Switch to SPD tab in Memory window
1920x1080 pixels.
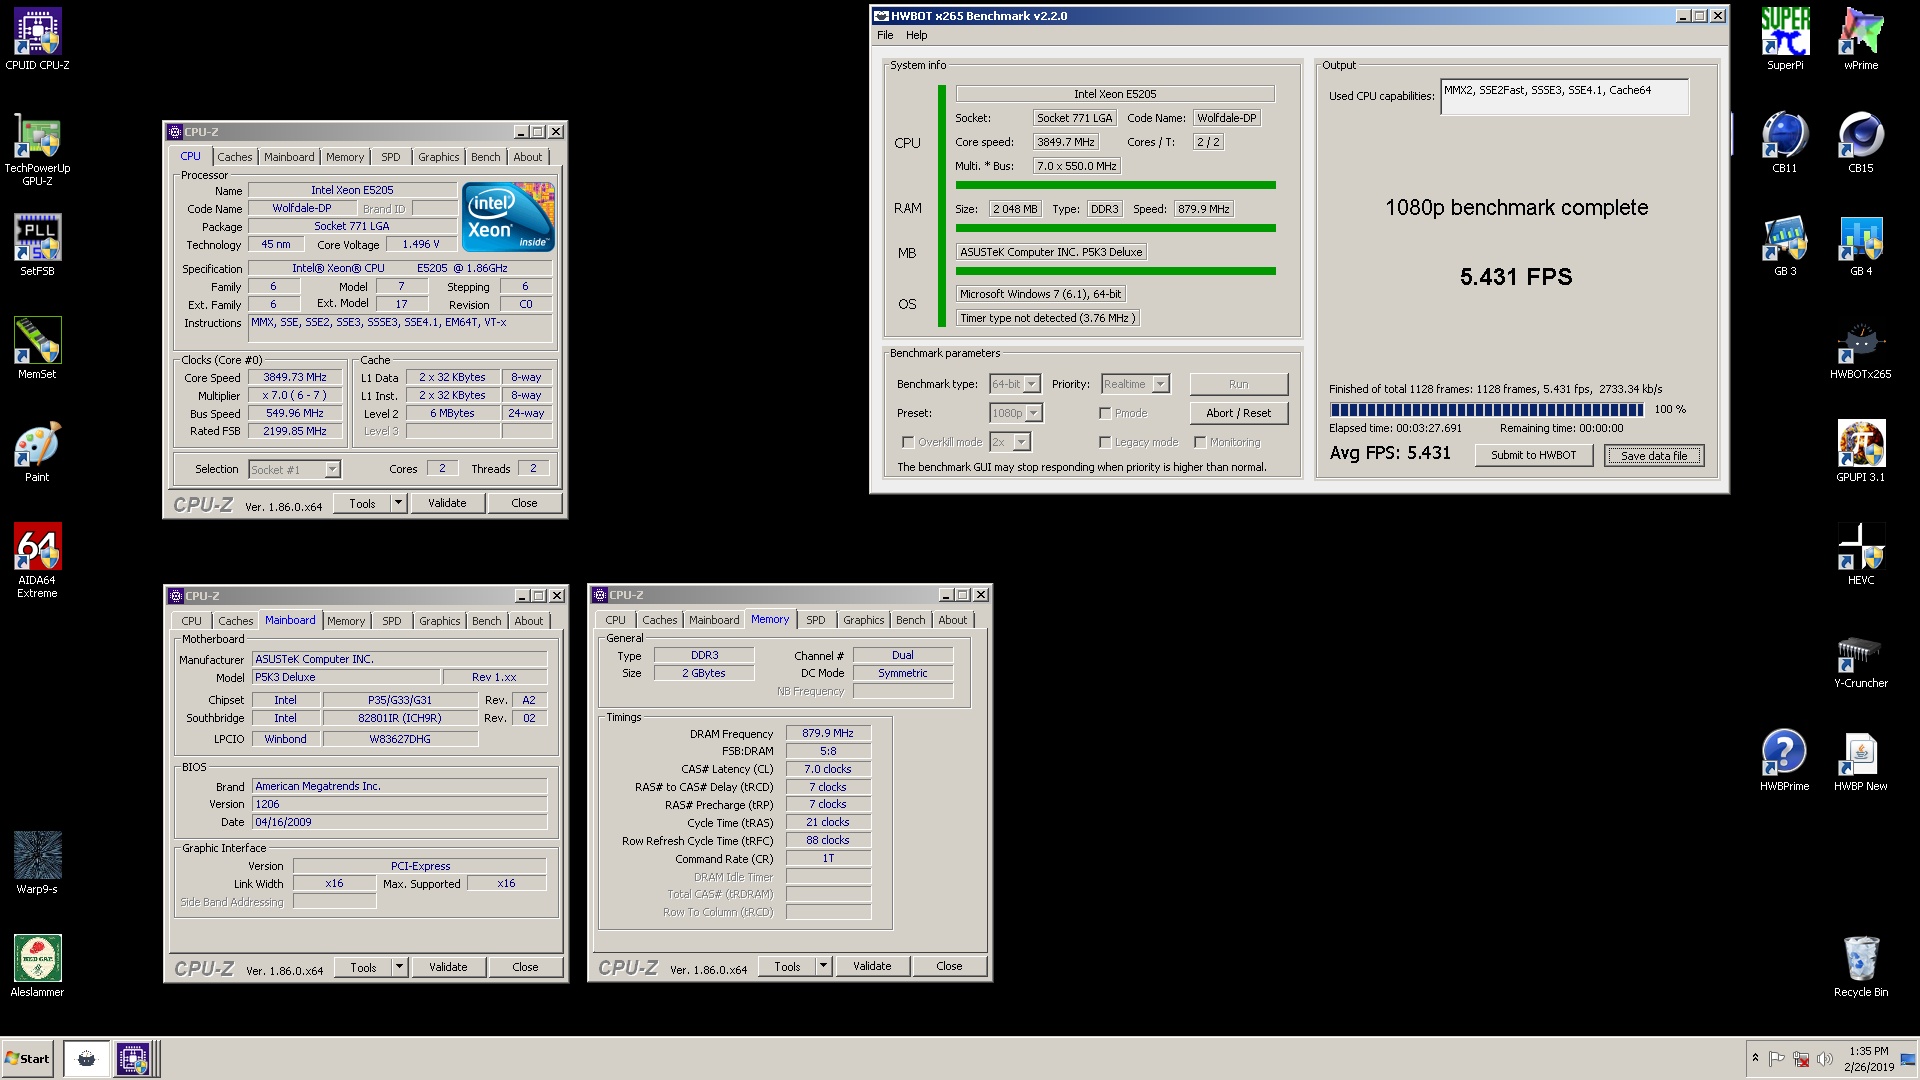pyautogui.click(x=816, y=620)
